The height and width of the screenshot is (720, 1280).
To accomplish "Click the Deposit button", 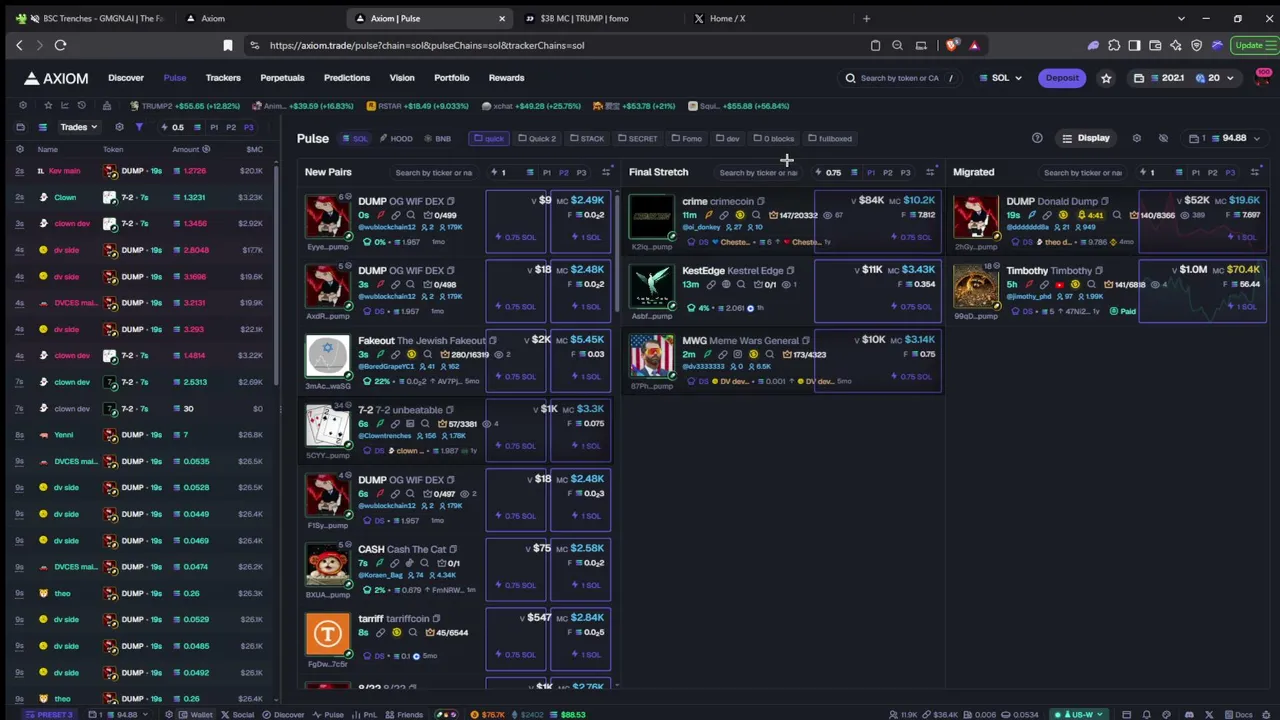I will (1062, 78).
